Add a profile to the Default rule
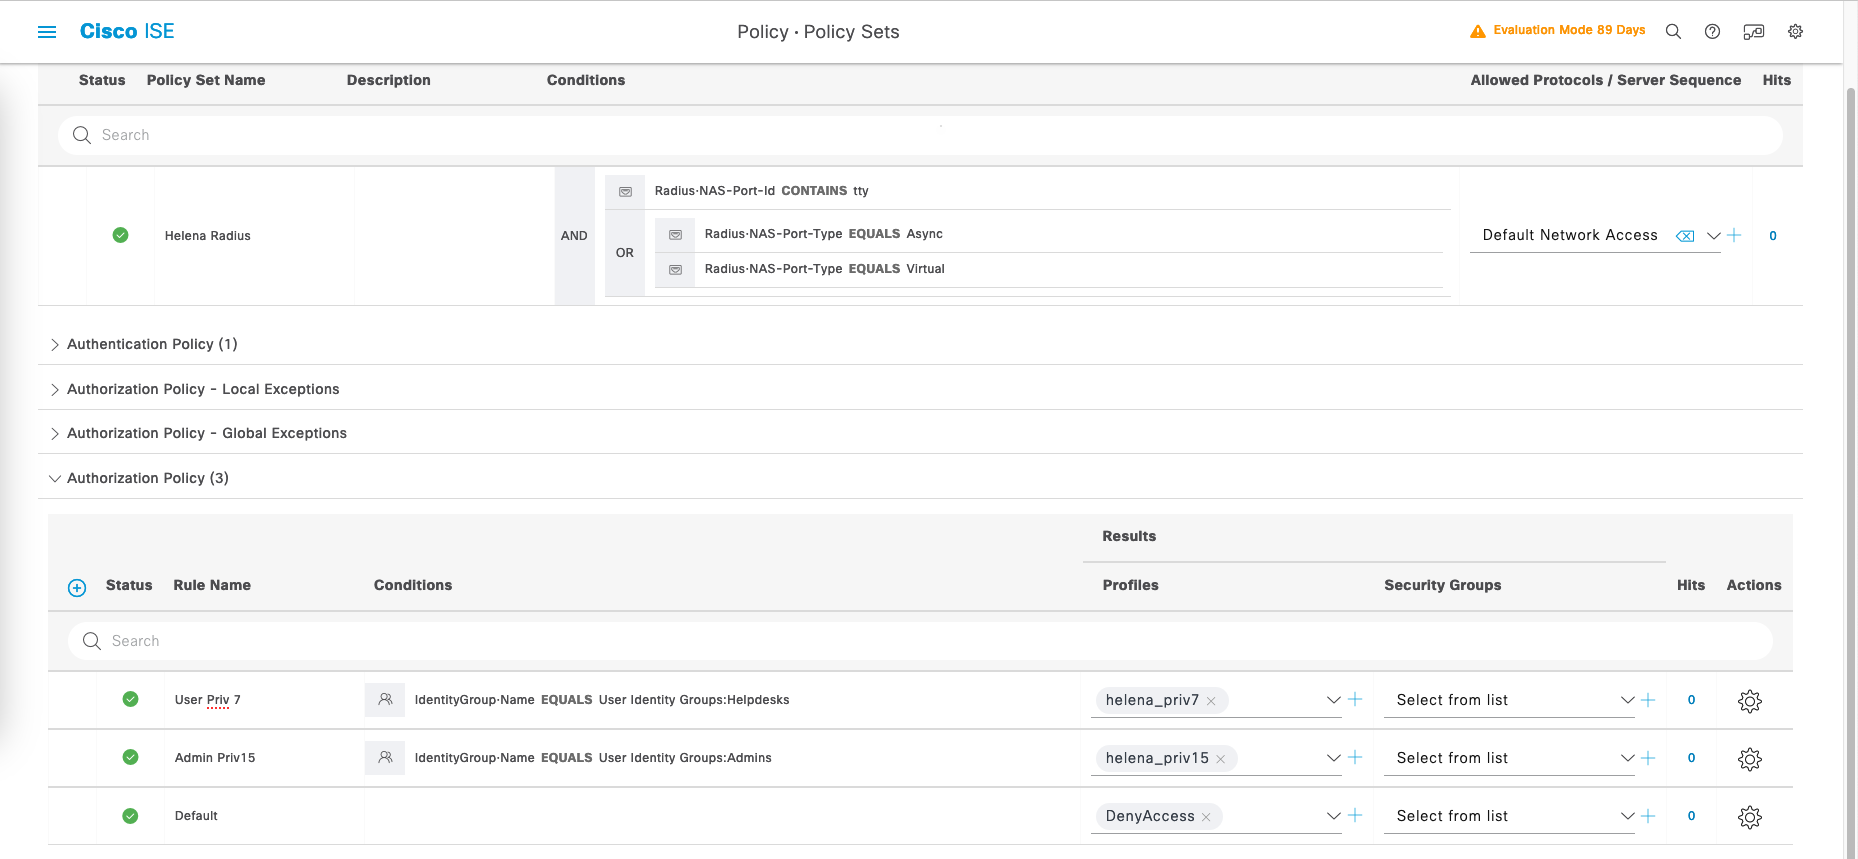 coord(1355,816)
